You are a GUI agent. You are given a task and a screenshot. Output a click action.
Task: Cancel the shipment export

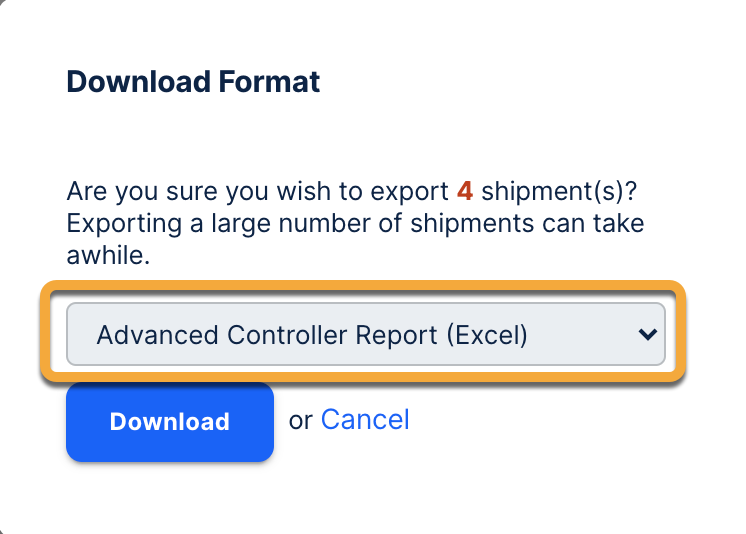(365, 420)
